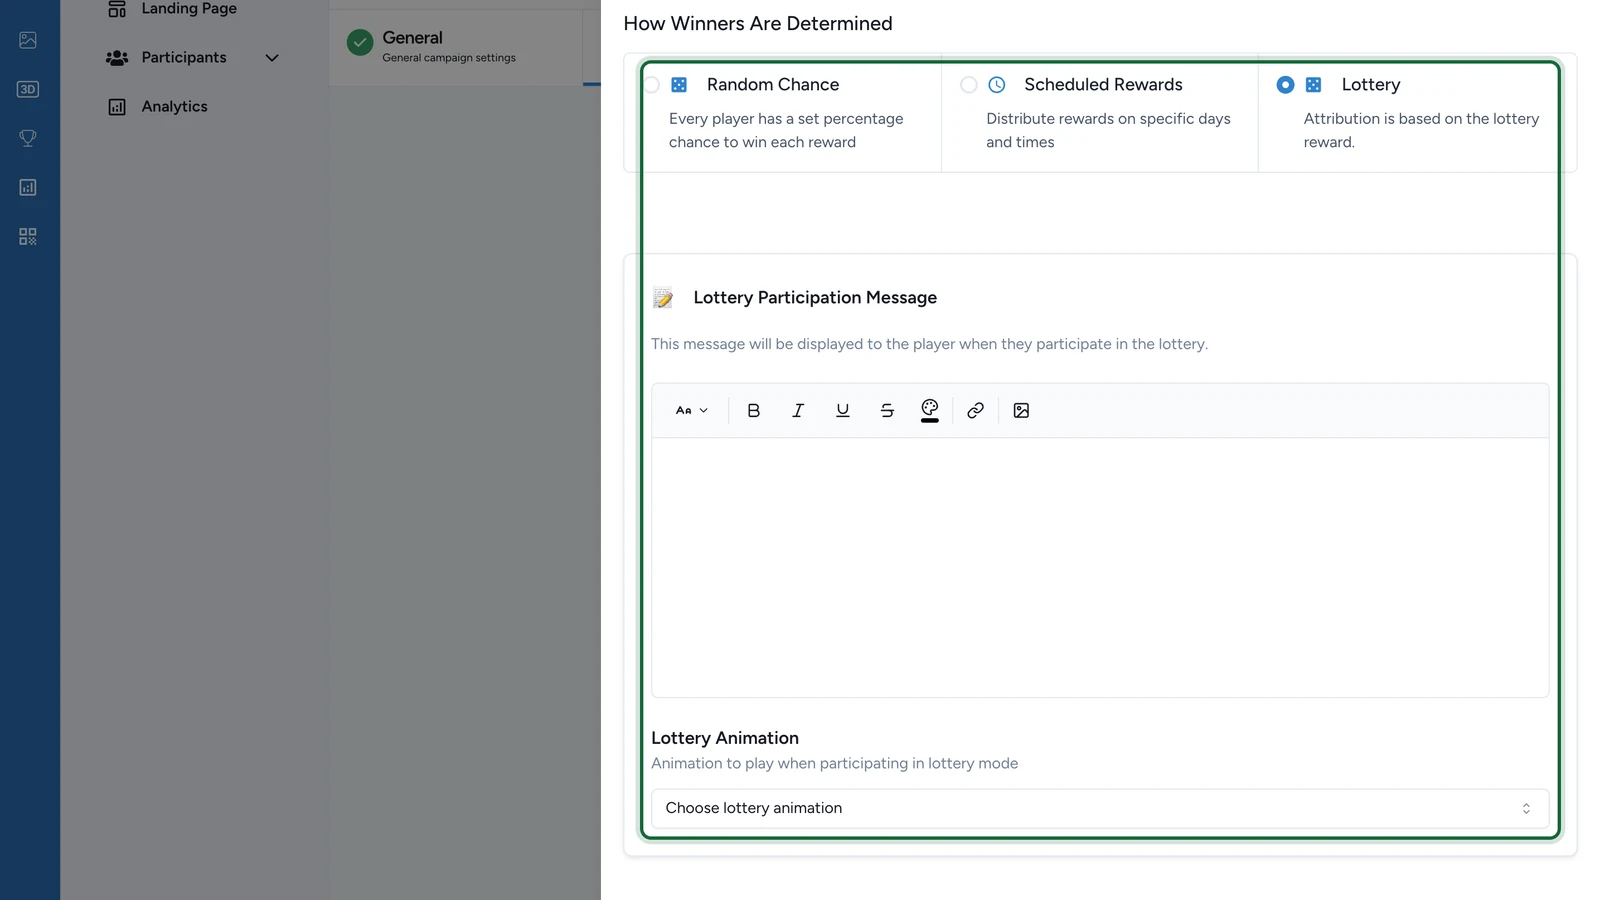The height and width of the screenshot is (900, 1600).
Task: Click the dice icon beside Random Chance
Action: 679,85
